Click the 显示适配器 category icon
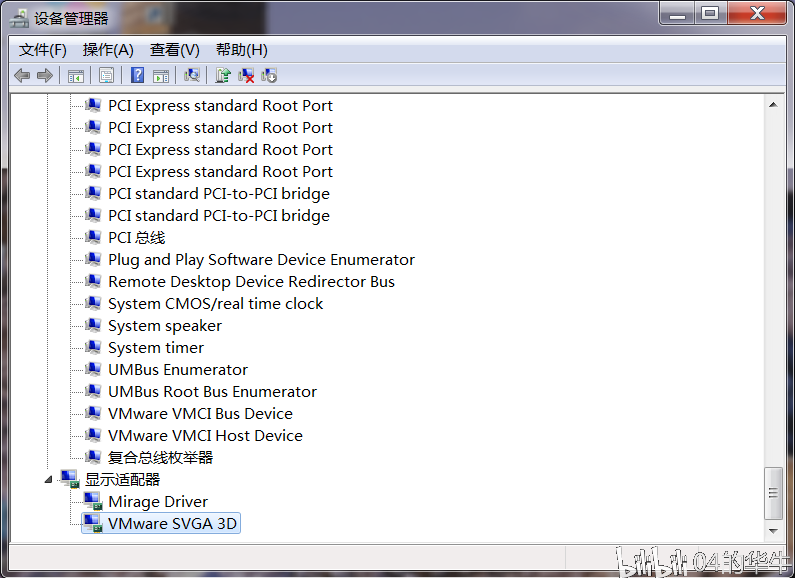Viewport: 795px width, 578px height. [69, 479]
